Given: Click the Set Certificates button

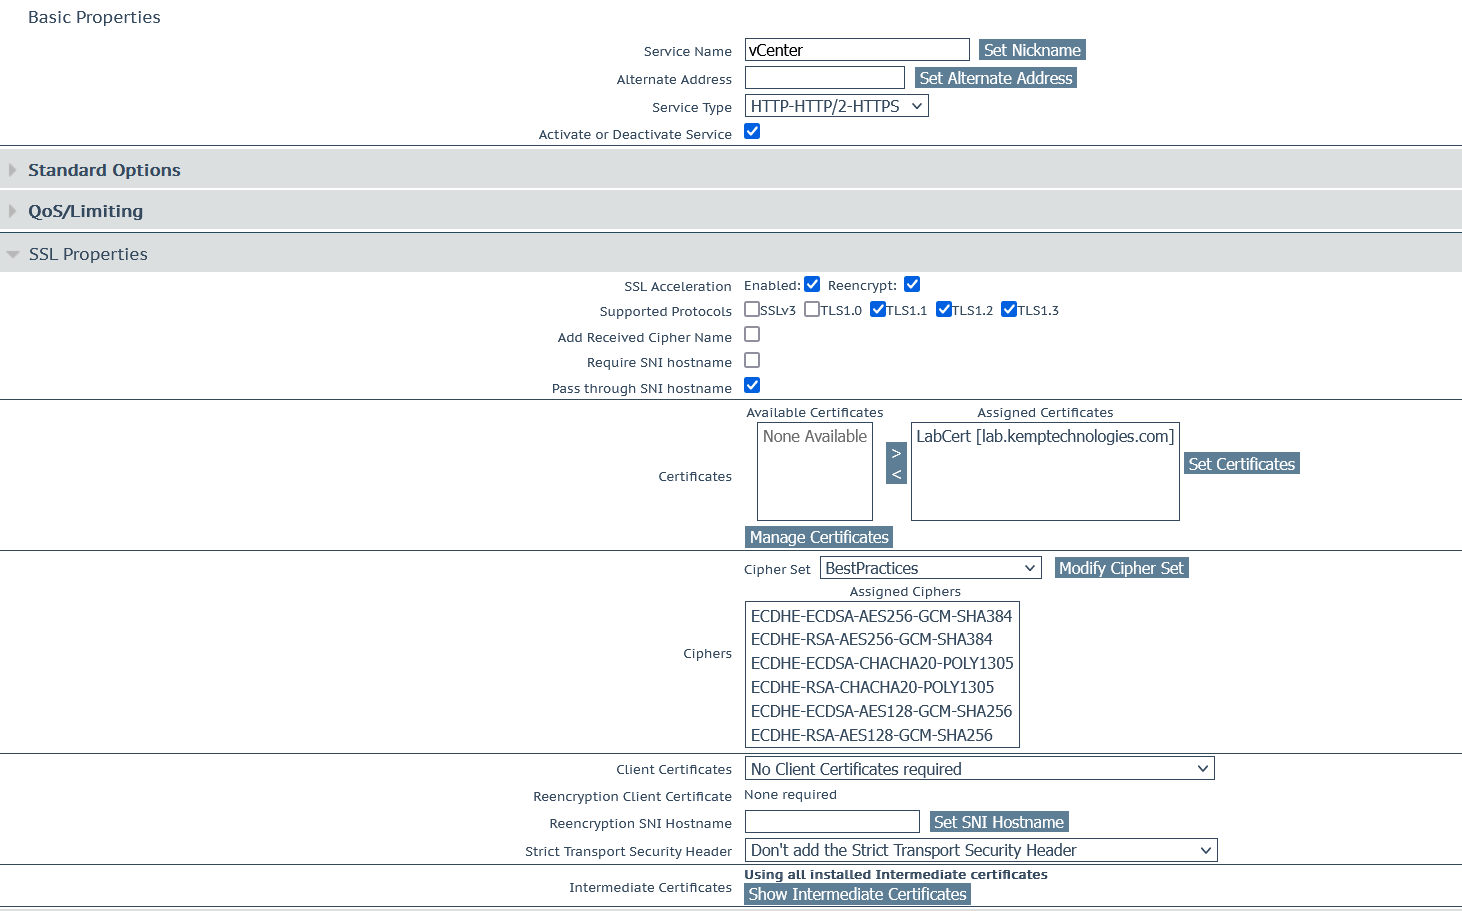Looking at the screenshot, I should click(1242, 464).
